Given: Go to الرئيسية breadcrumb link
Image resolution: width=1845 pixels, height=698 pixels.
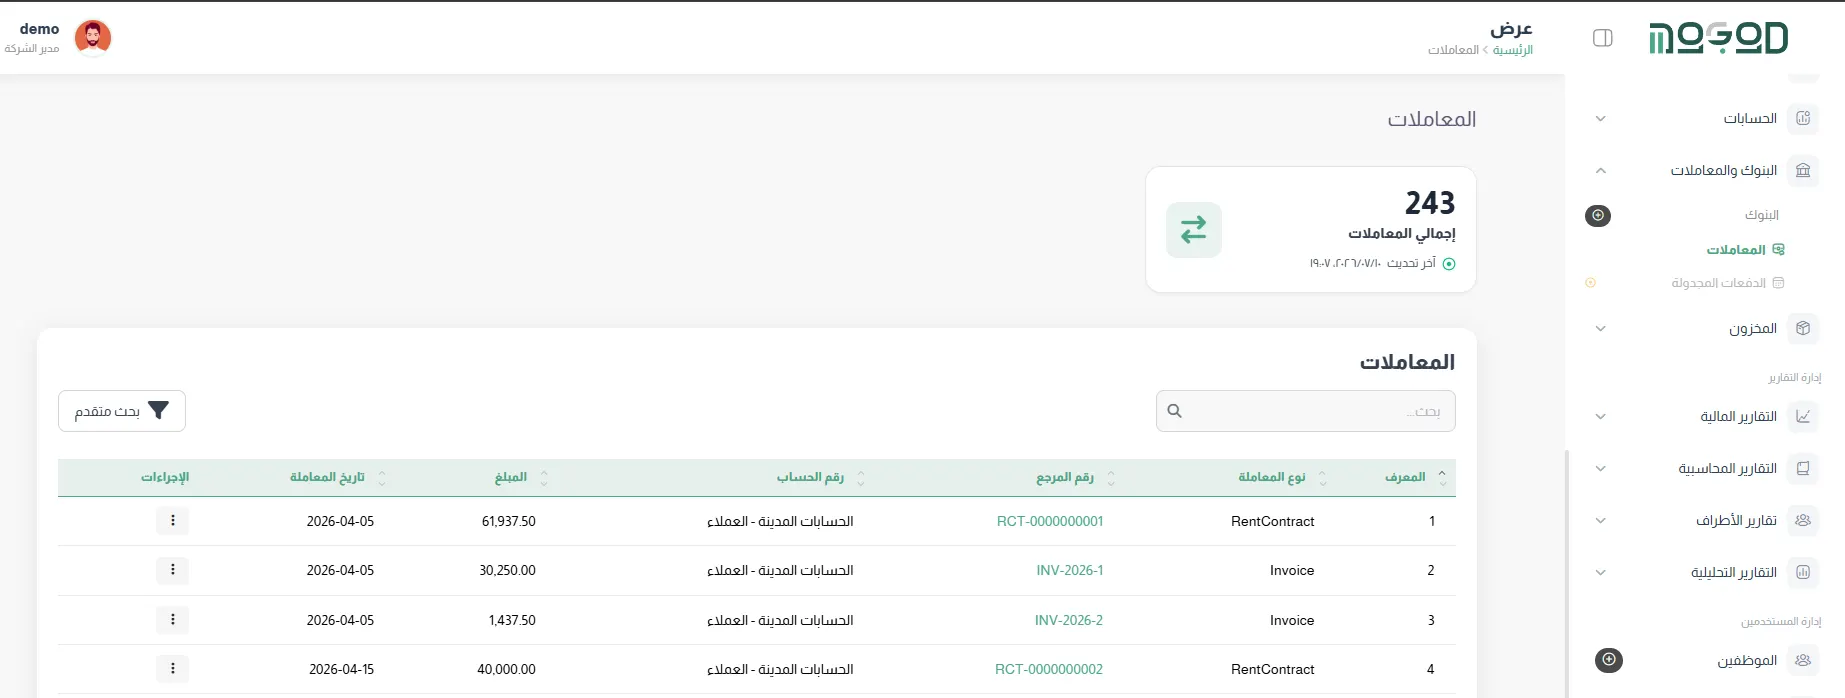Looking at the screenshot, I should coord(1513,50).
